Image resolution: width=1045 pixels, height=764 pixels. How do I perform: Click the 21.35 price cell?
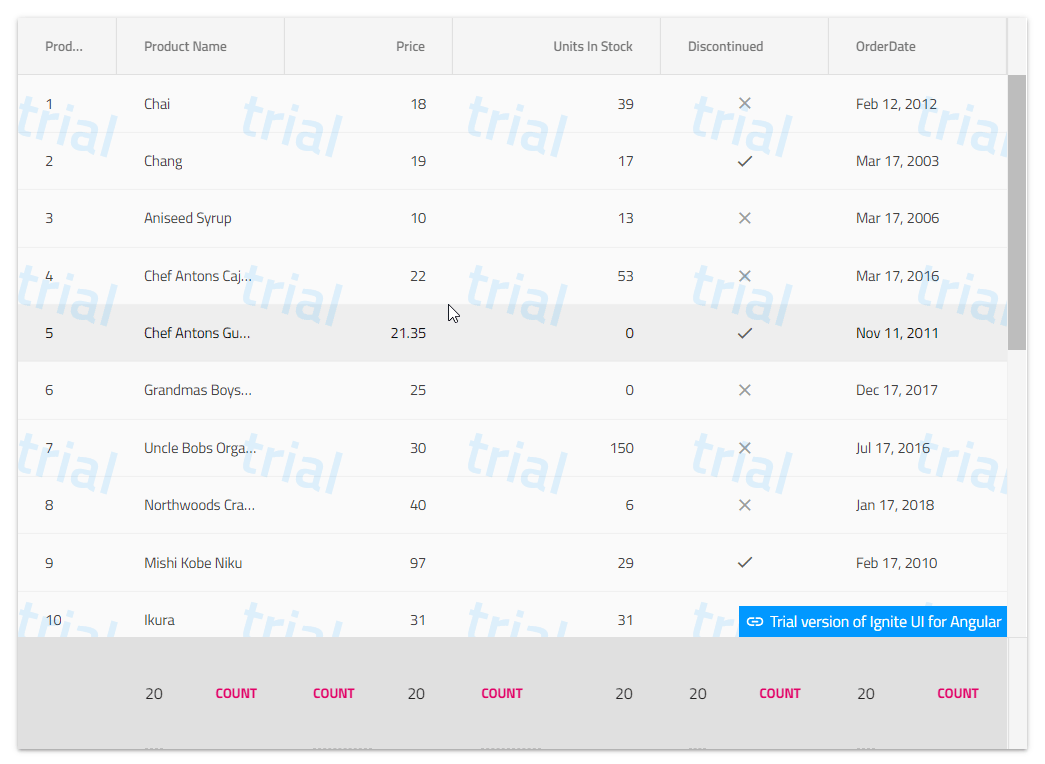click(x=408, y=333)
